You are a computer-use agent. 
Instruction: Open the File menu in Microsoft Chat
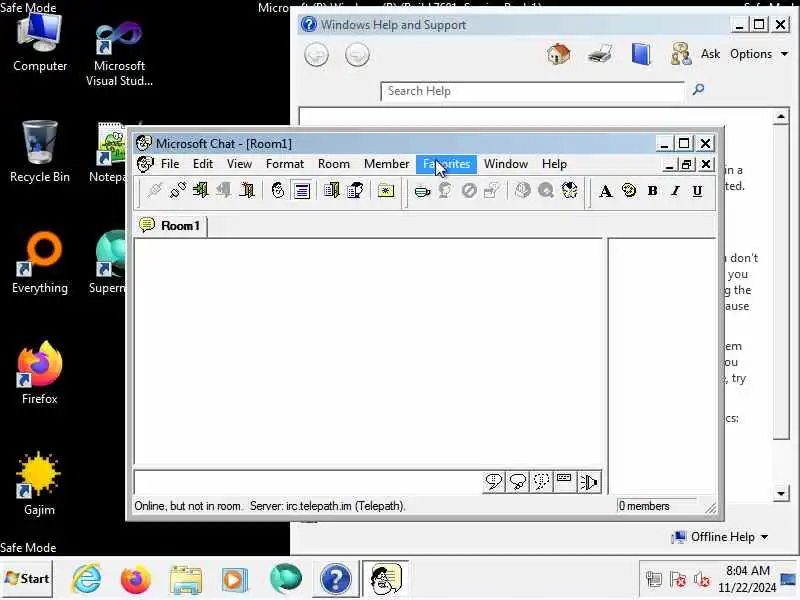(x=170, y=164)
